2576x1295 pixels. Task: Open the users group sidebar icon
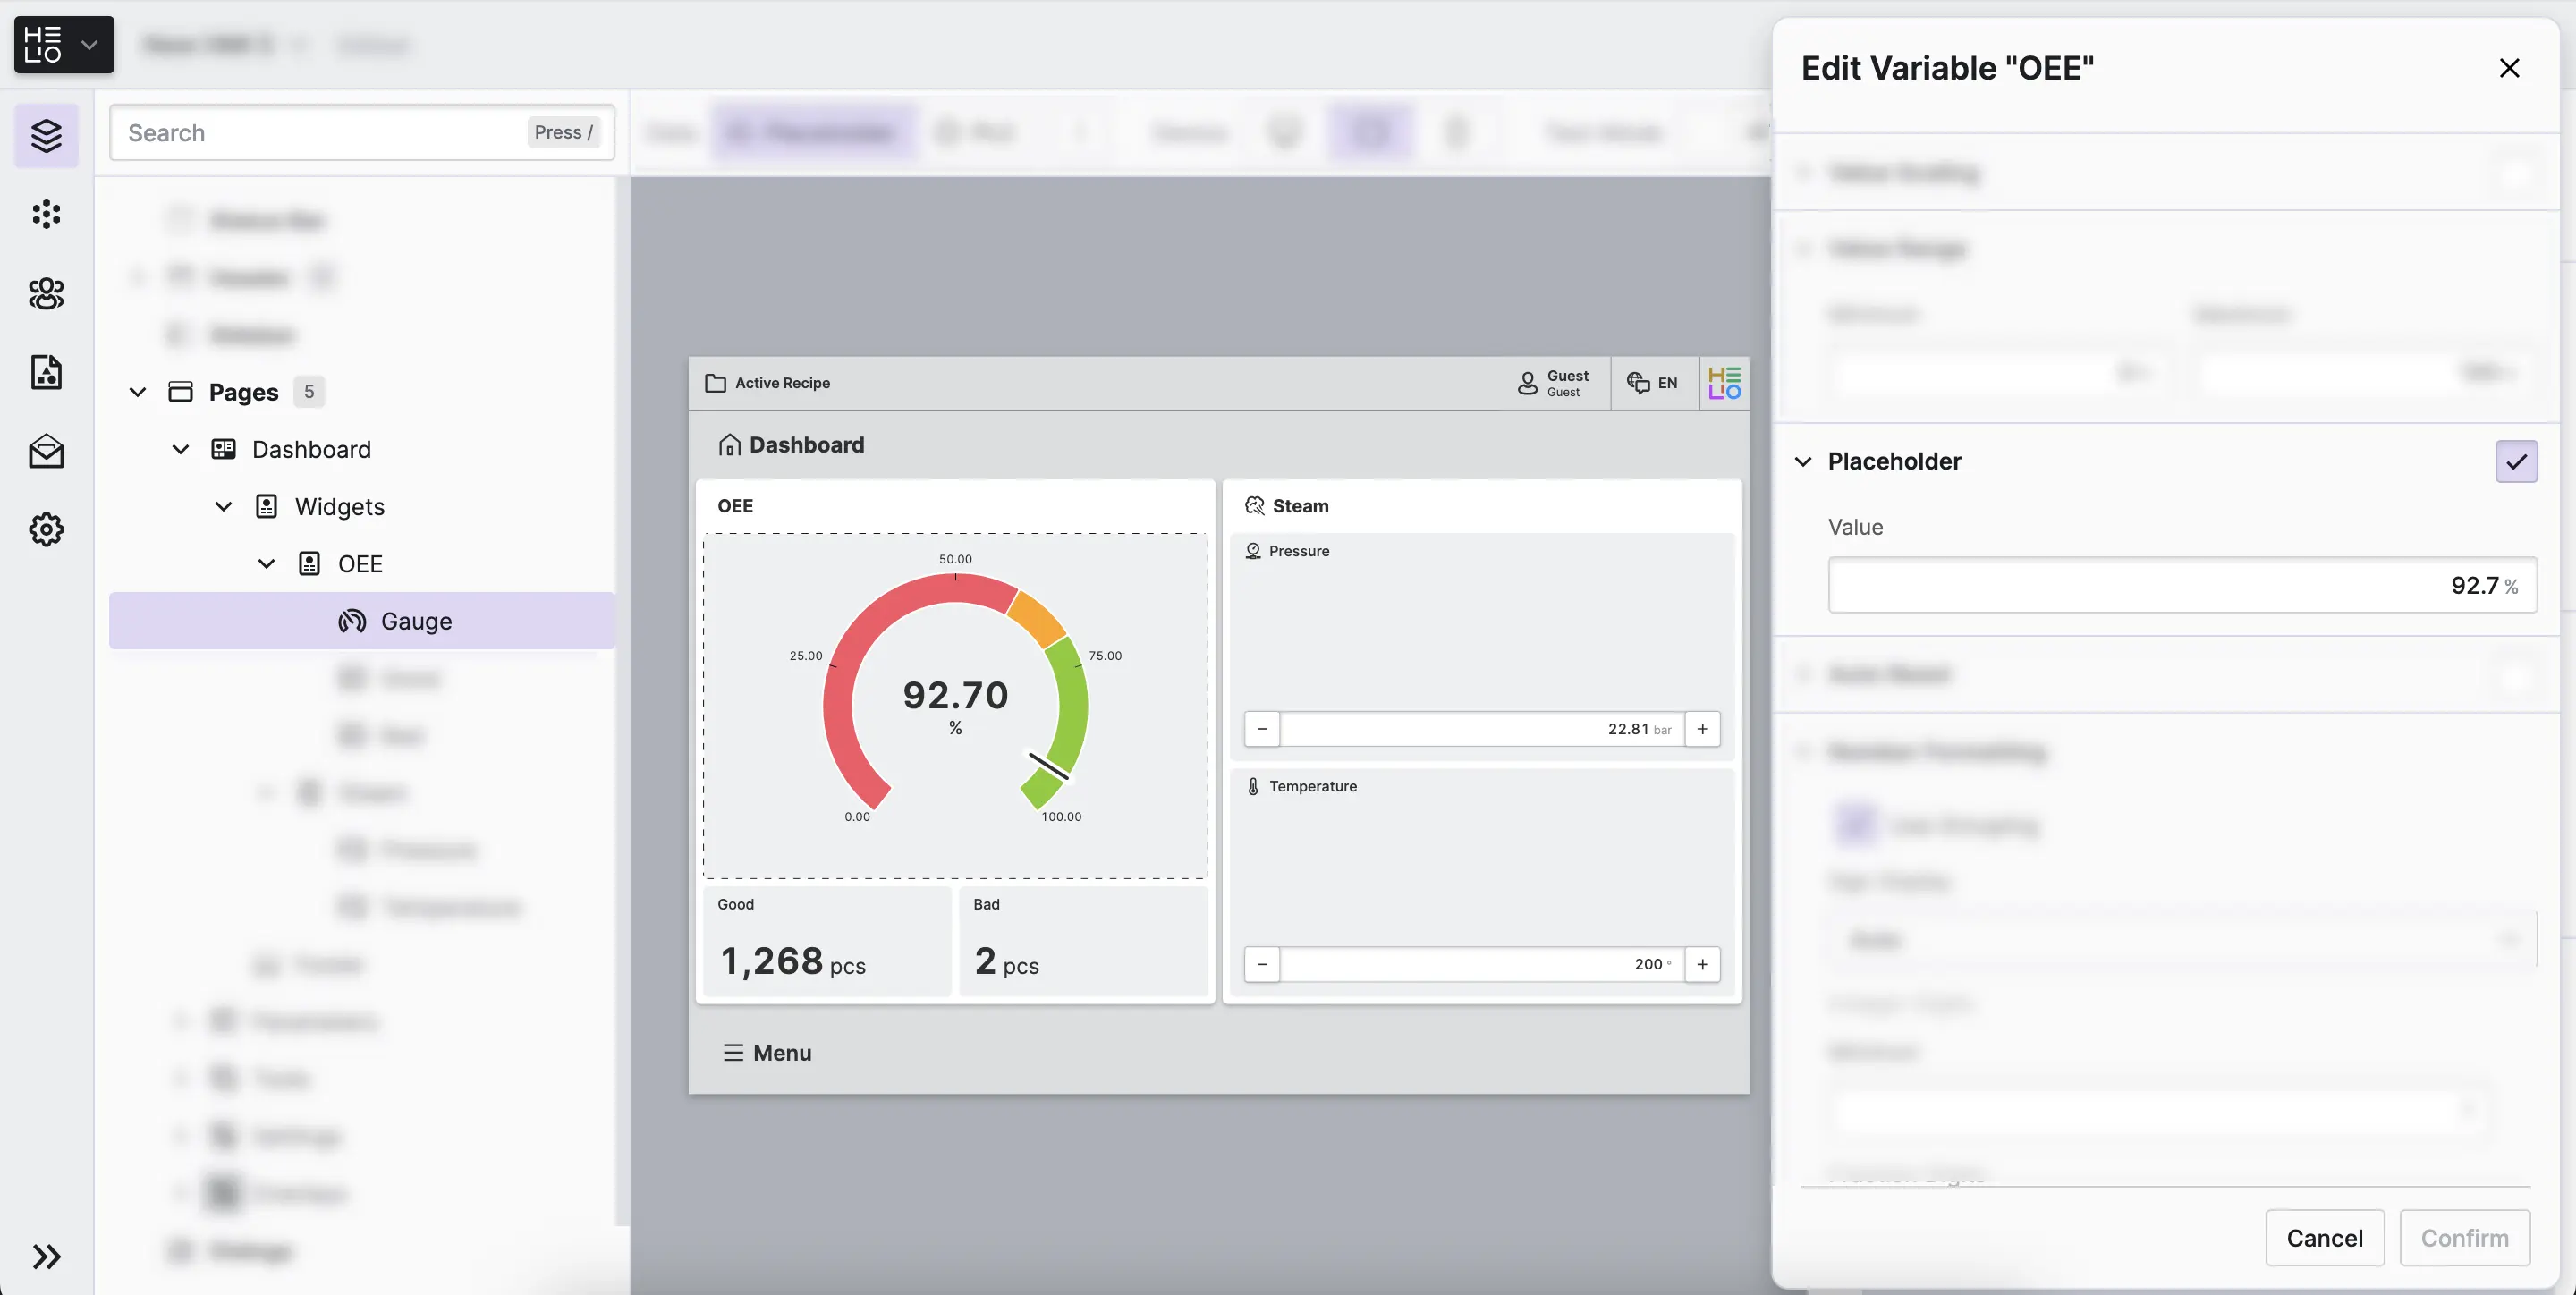pos(46,293)
